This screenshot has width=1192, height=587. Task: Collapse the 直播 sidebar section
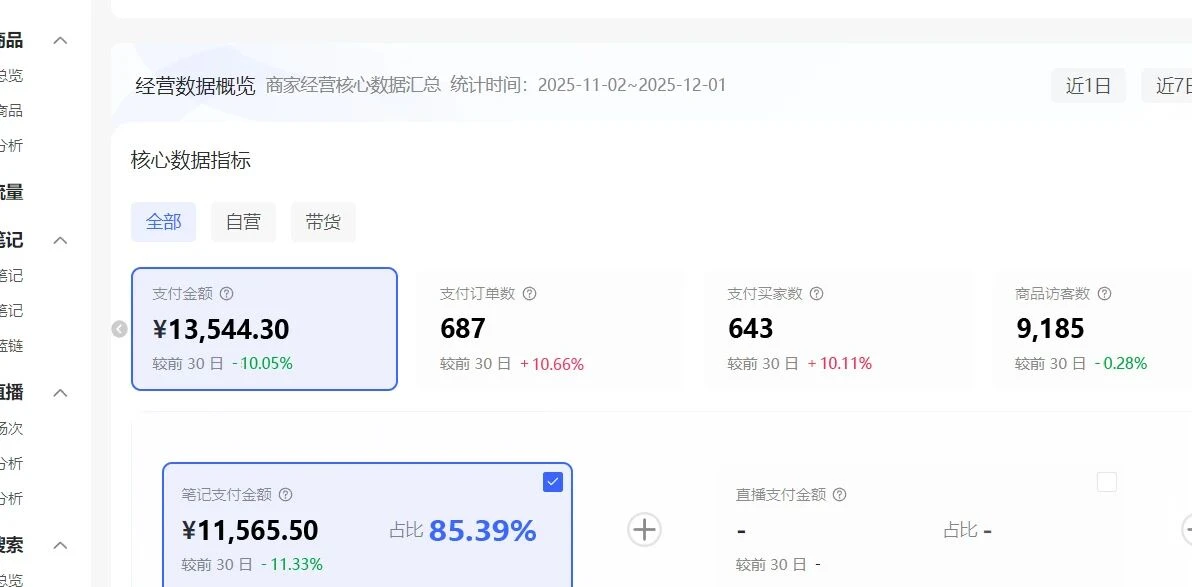tap(58, 391)
